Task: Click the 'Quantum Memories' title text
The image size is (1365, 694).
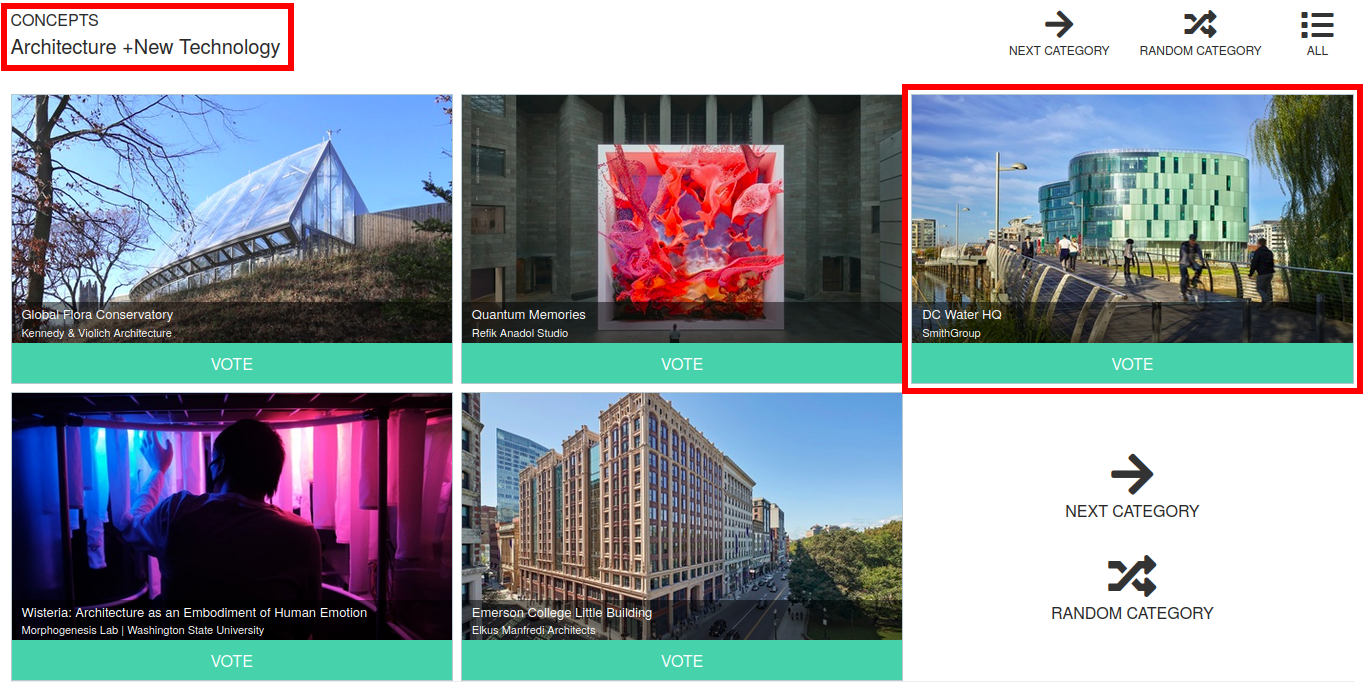Action: pos(529,315)
